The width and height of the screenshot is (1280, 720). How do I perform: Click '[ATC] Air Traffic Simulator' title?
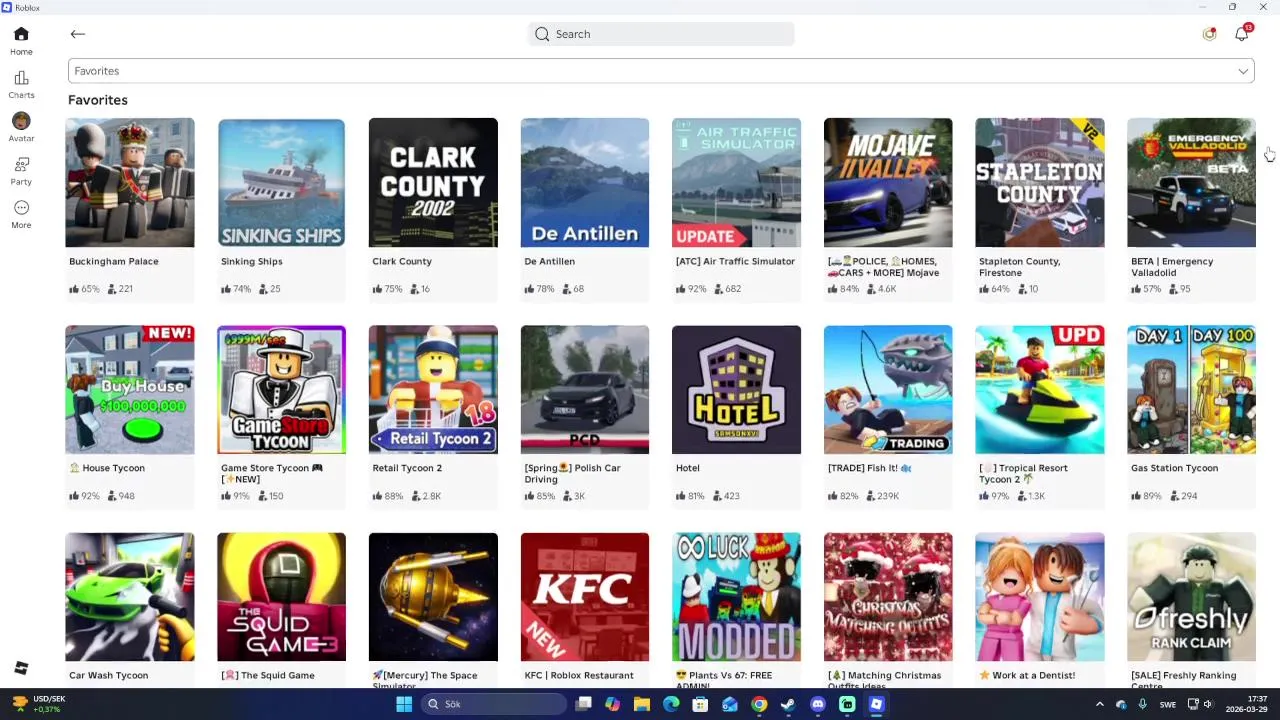point(735,261)
